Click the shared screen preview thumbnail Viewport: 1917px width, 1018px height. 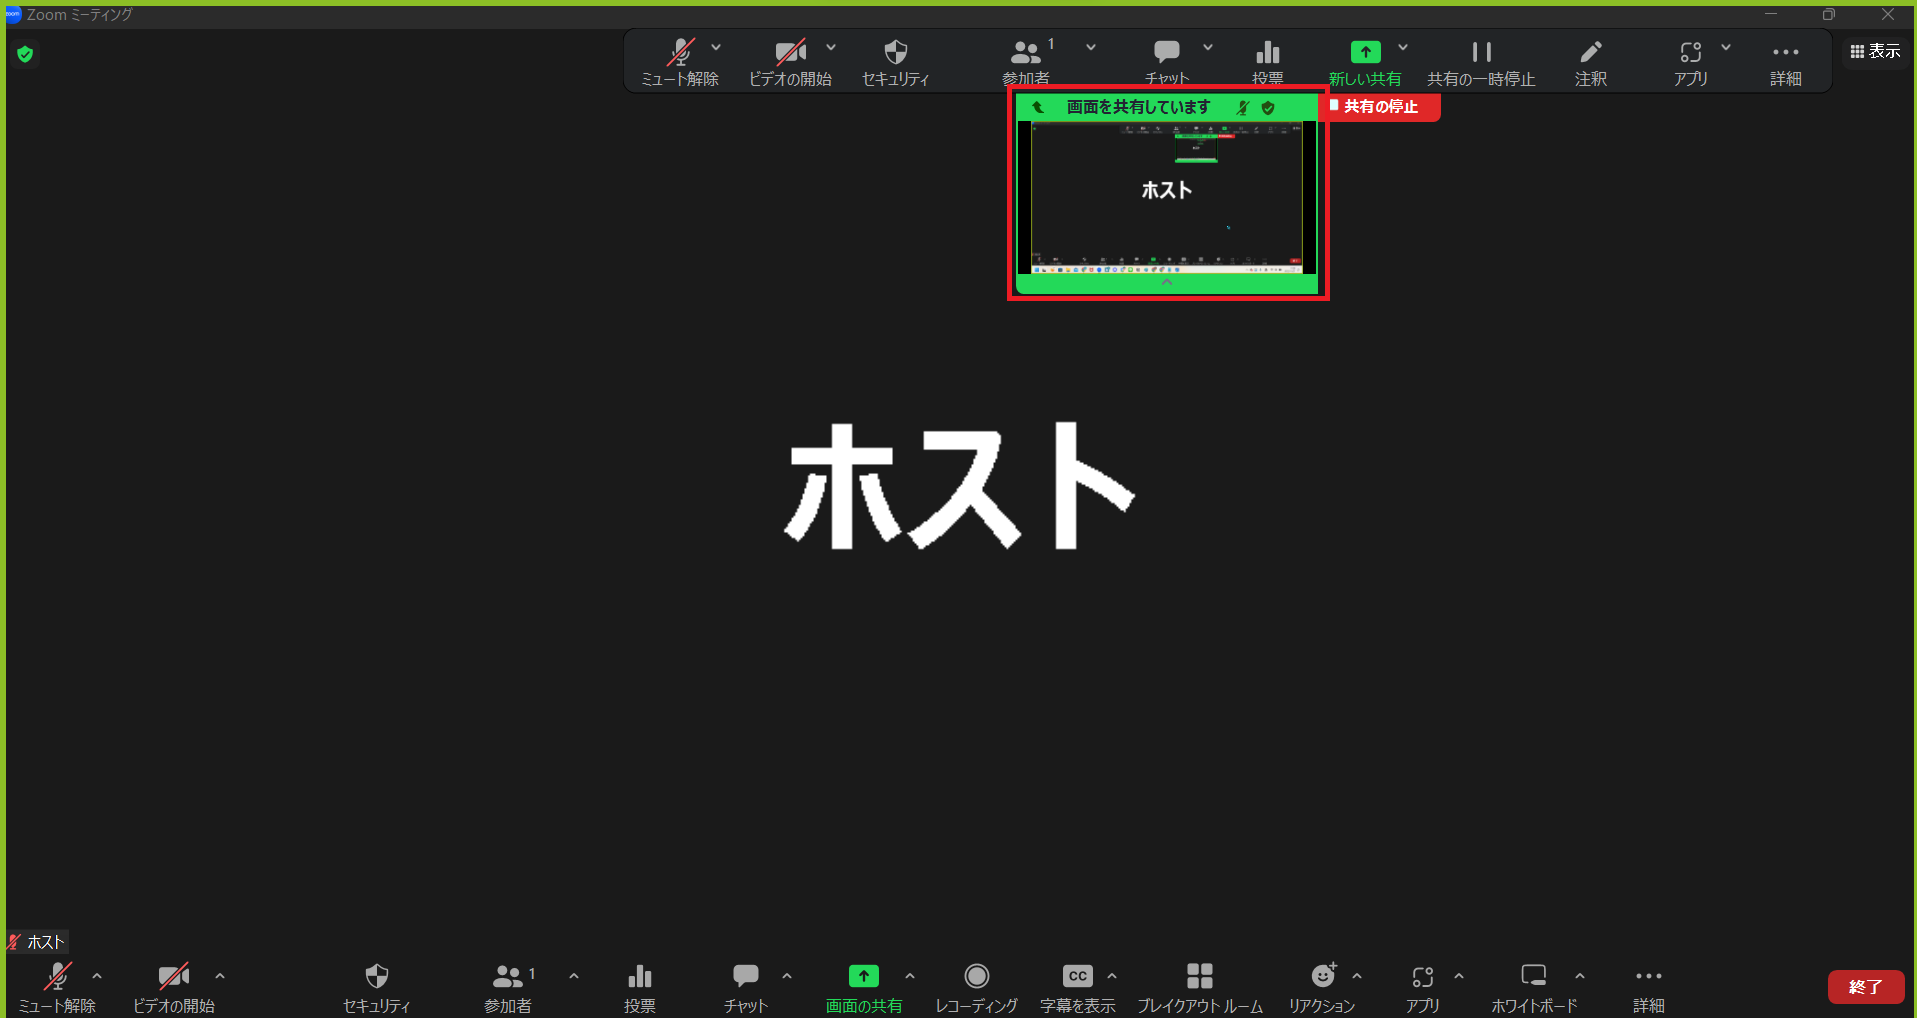pyautogui.click(x=1167, y=197)
